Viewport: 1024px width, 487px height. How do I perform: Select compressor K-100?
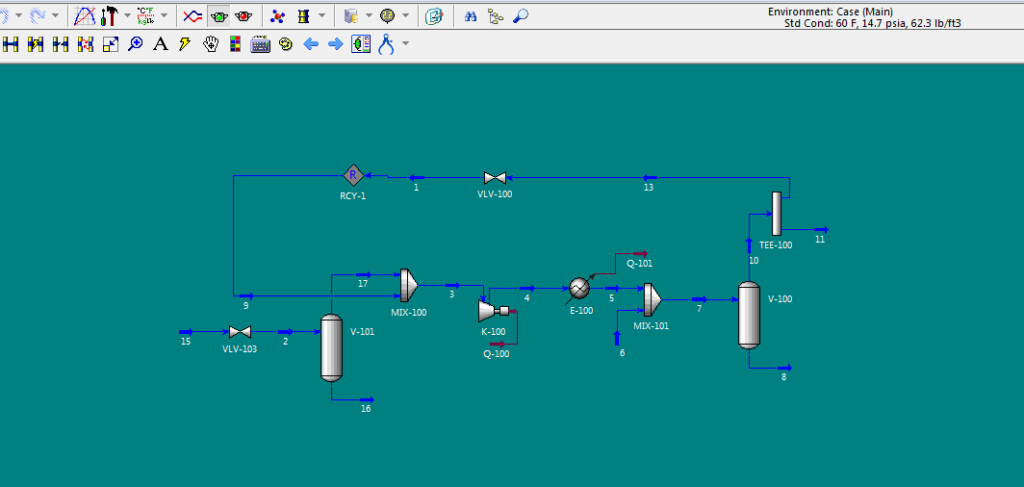[493, 310]
